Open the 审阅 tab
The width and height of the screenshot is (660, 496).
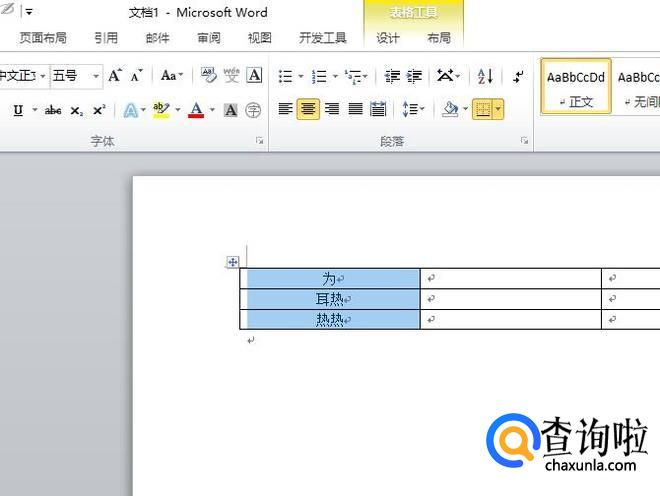[209, 37]
